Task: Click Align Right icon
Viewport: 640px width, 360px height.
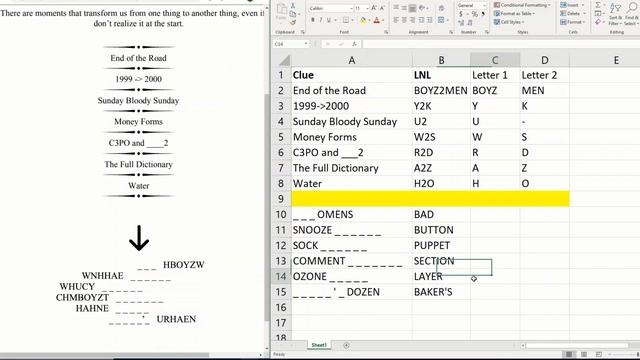Action: (x=412, y=20)
